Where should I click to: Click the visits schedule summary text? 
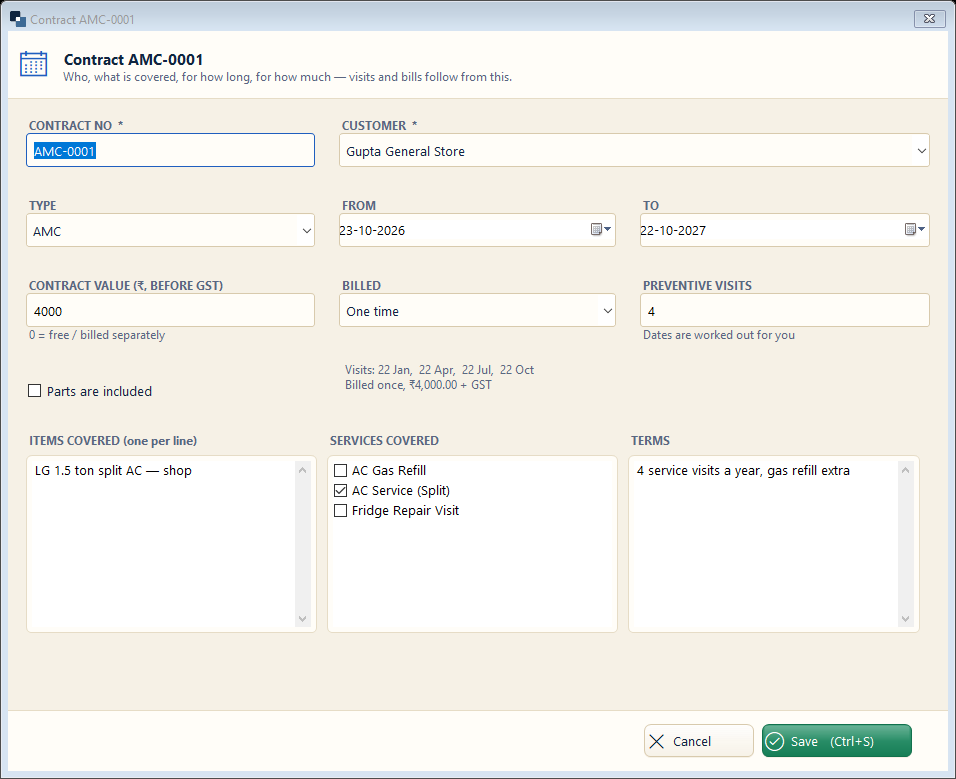coord(439,369)
